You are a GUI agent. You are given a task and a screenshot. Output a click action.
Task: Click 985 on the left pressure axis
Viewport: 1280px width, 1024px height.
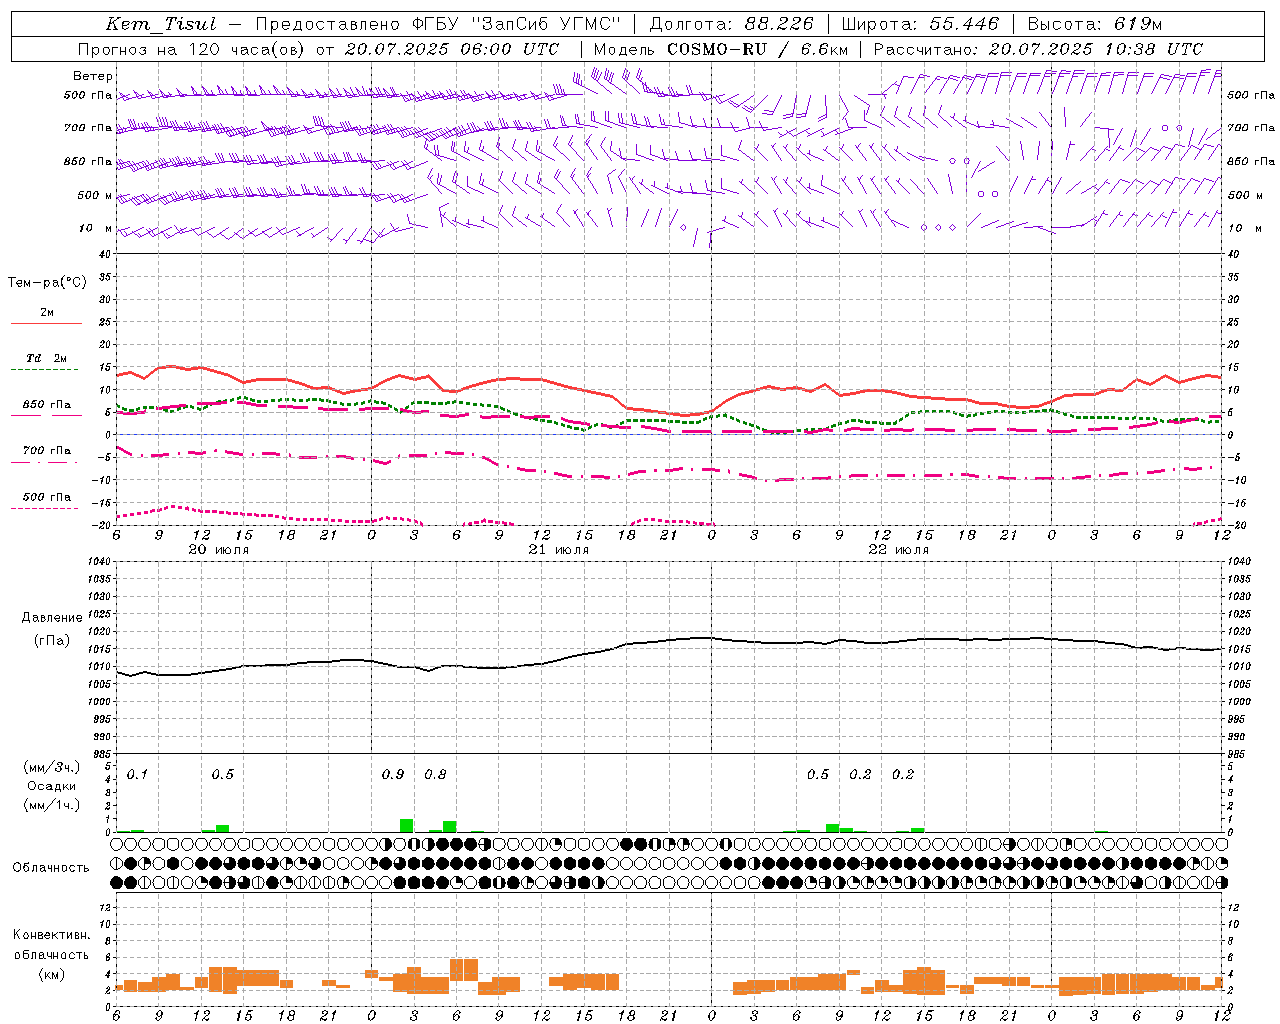tap(103, 754)
